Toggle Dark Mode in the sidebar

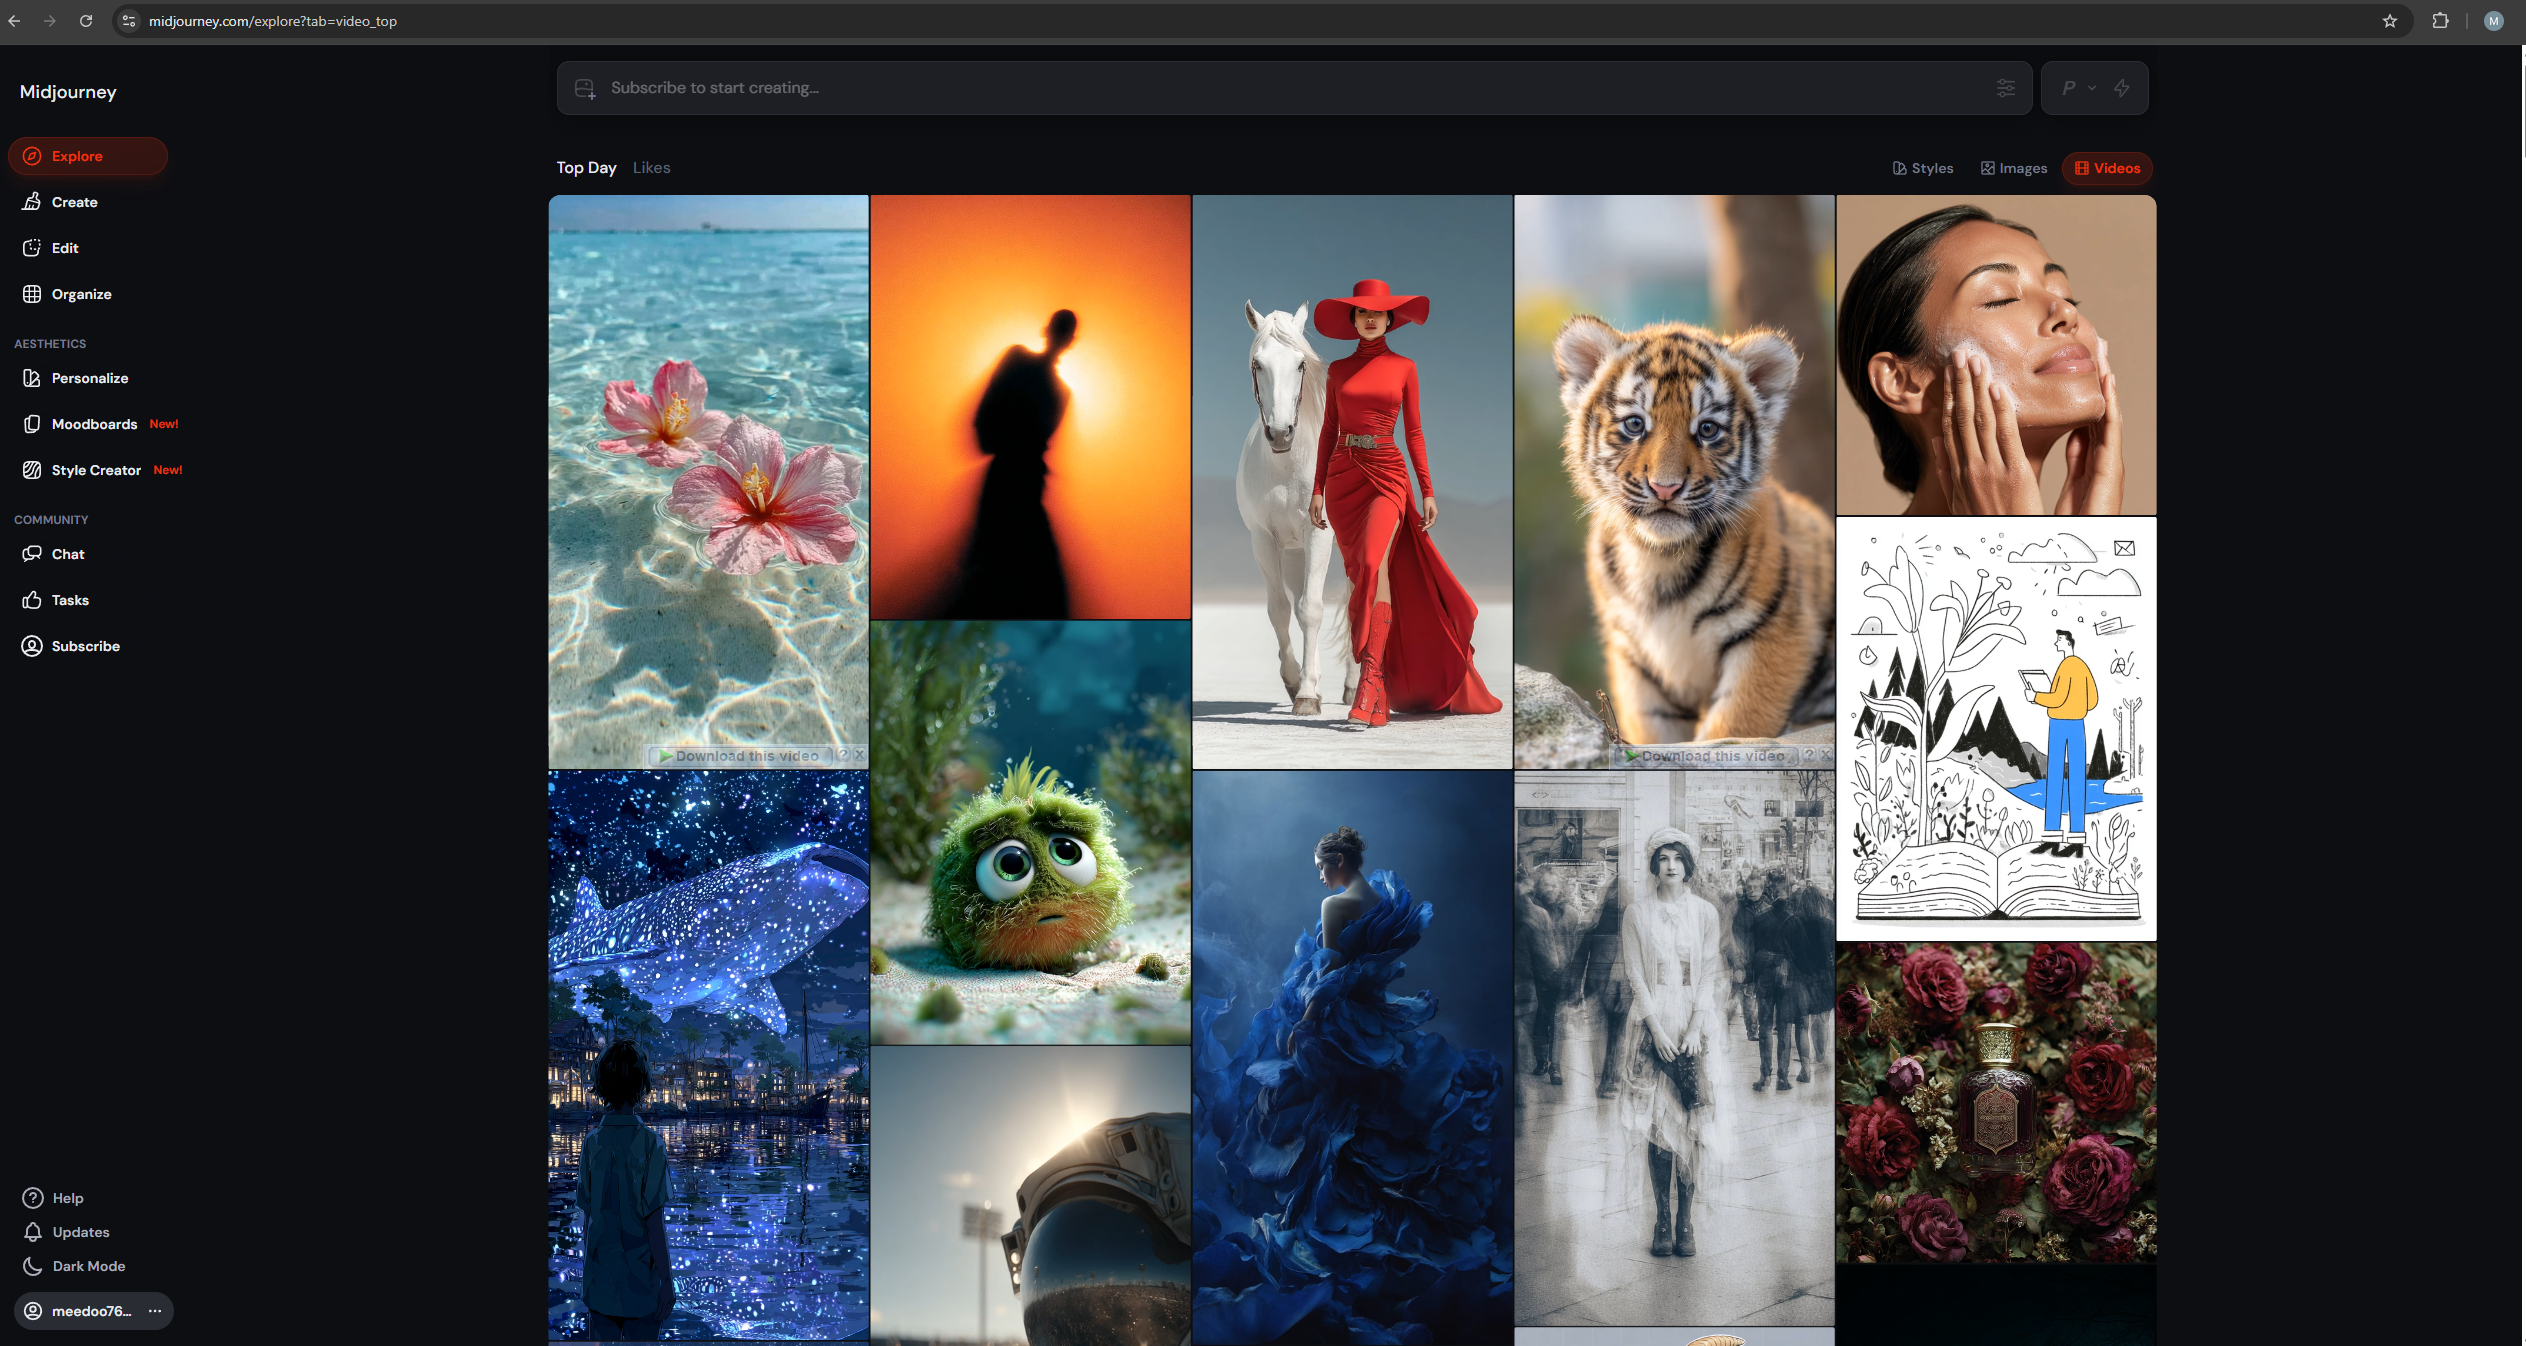88,1266
